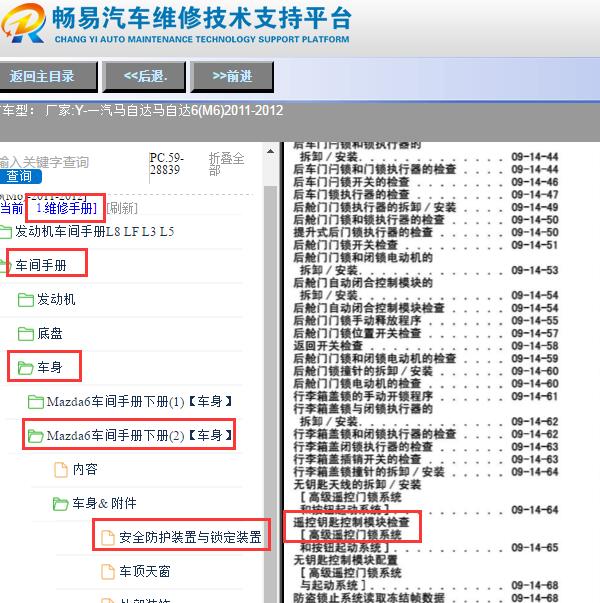Viewport: 600px width, 603px height.
Task: Expand the 底盘 folder node
Action: coord(50,333)
